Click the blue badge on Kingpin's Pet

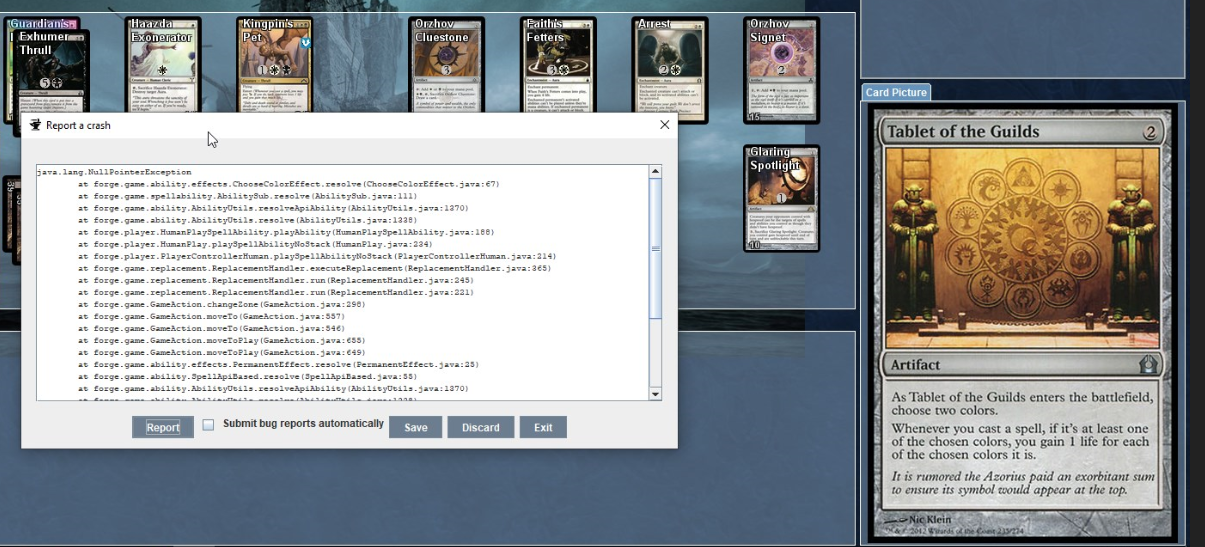tap(306, 43)
